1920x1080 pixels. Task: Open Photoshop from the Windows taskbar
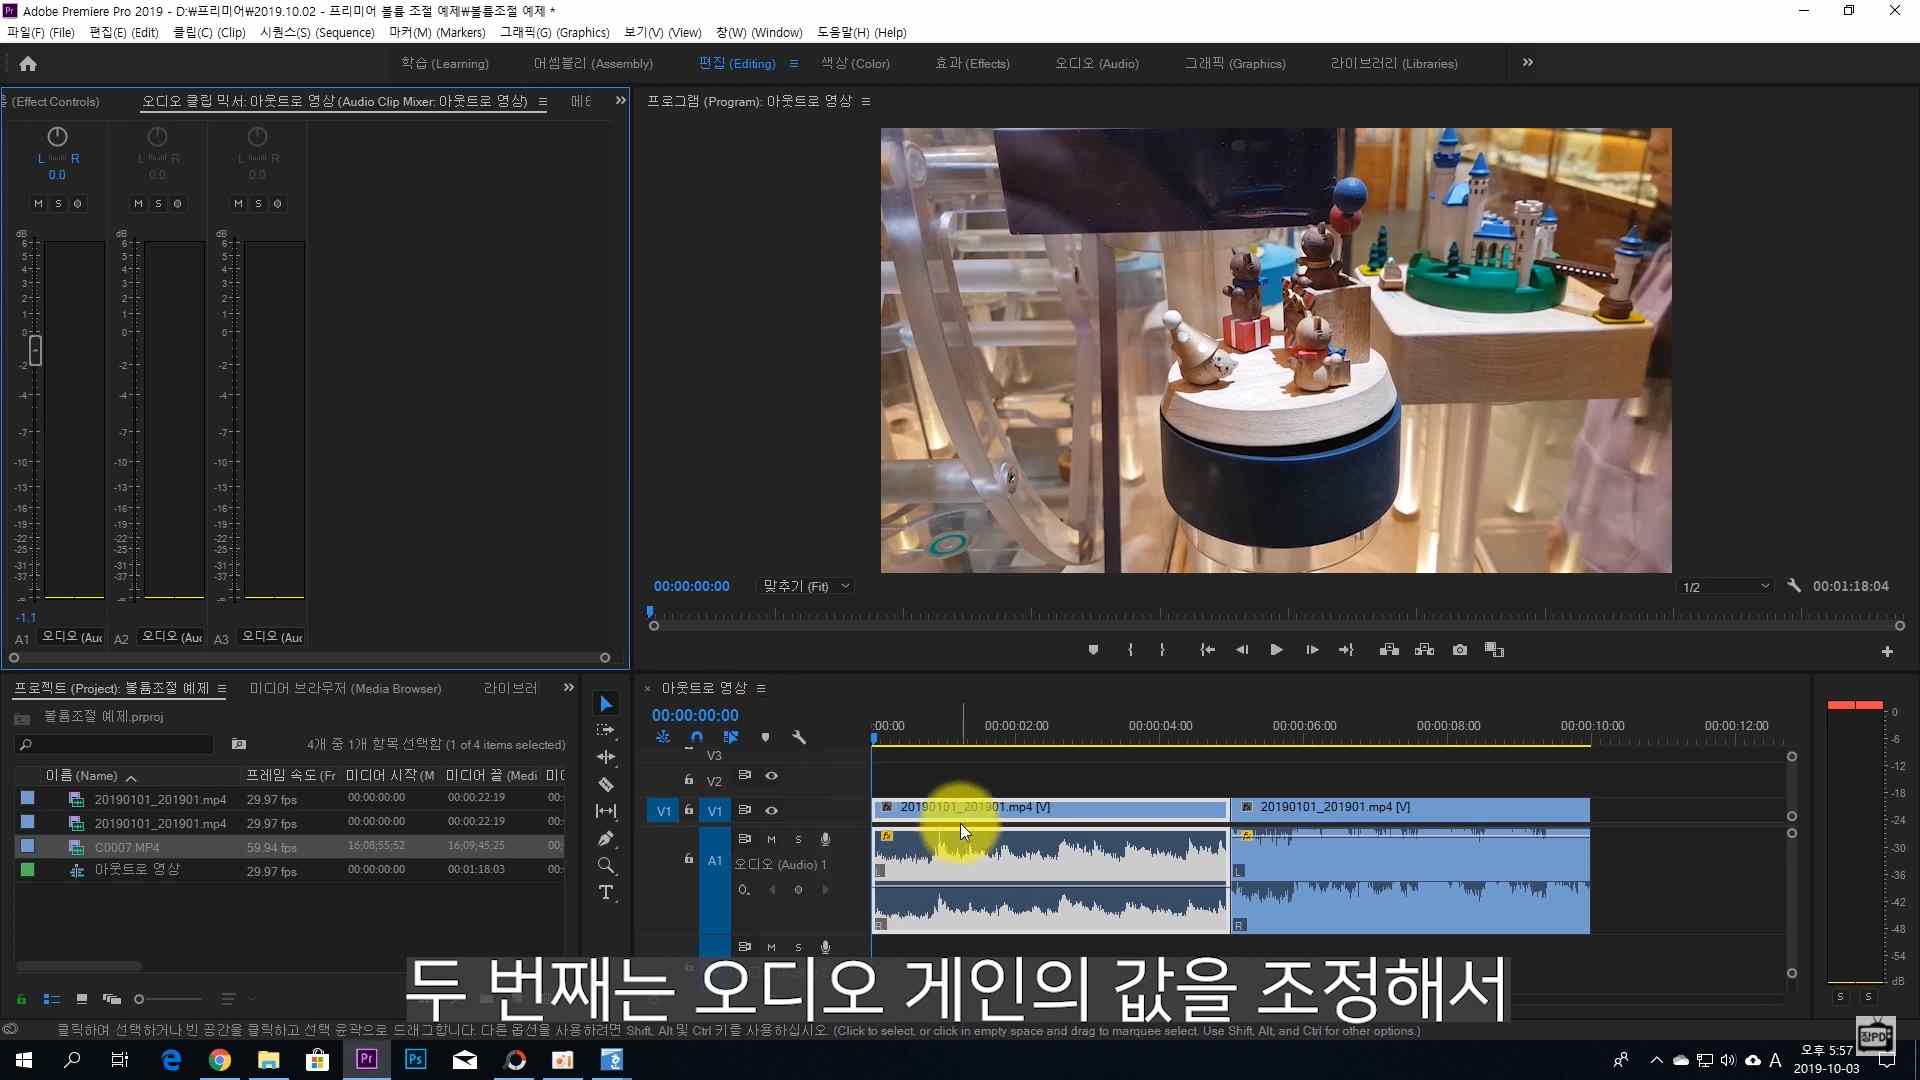[x=416, y=1060]
